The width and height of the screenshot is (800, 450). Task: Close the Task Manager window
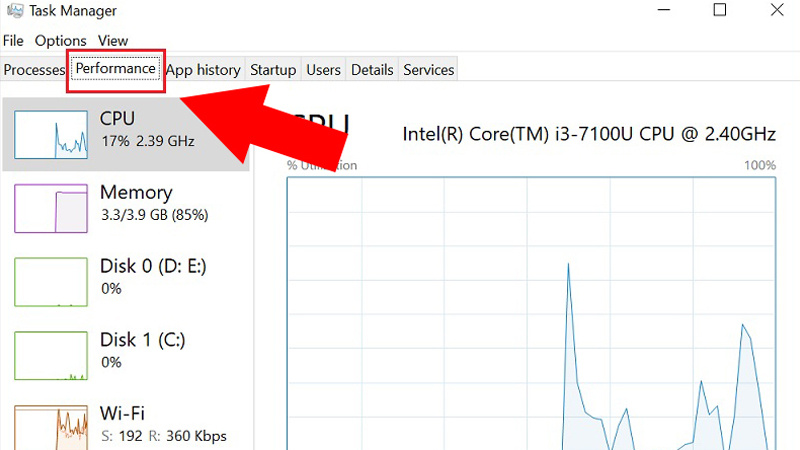[778, 11]
